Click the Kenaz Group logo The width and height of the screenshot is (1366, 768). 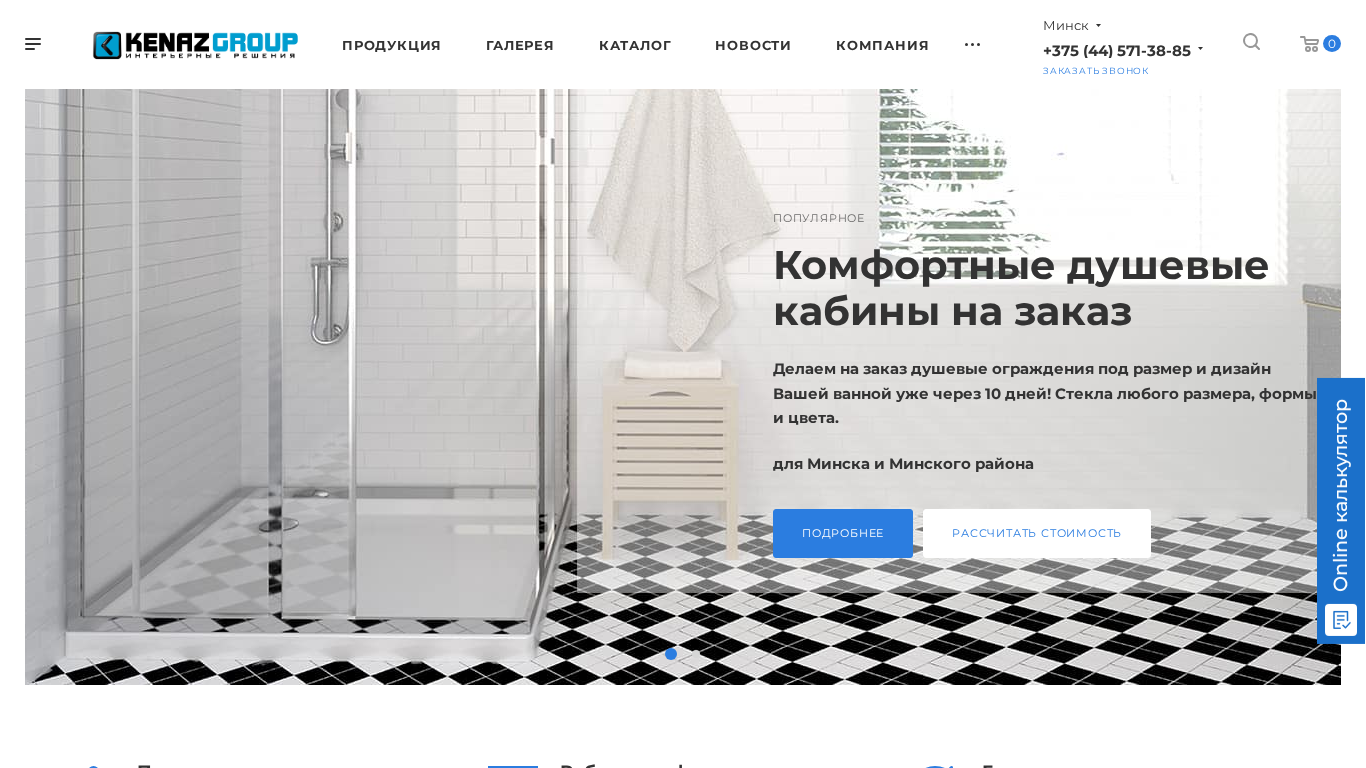click(x=196, y=45)
